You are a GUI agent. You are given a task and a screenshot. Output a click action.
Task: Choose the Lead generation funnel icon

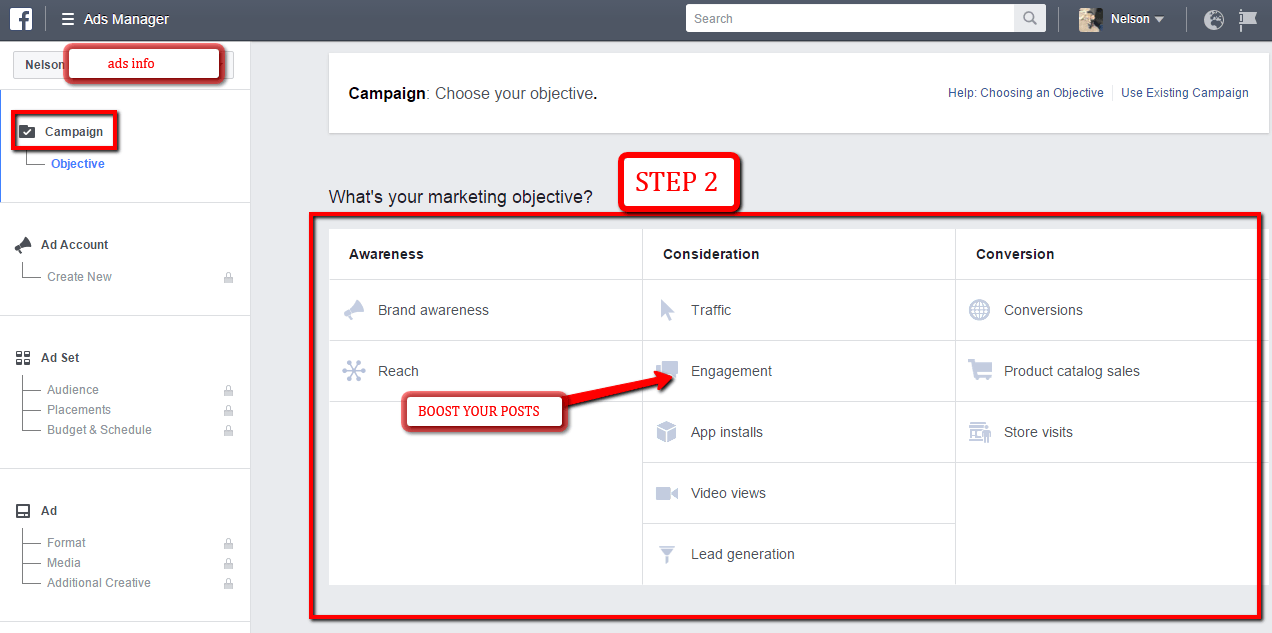pos(667,554)
